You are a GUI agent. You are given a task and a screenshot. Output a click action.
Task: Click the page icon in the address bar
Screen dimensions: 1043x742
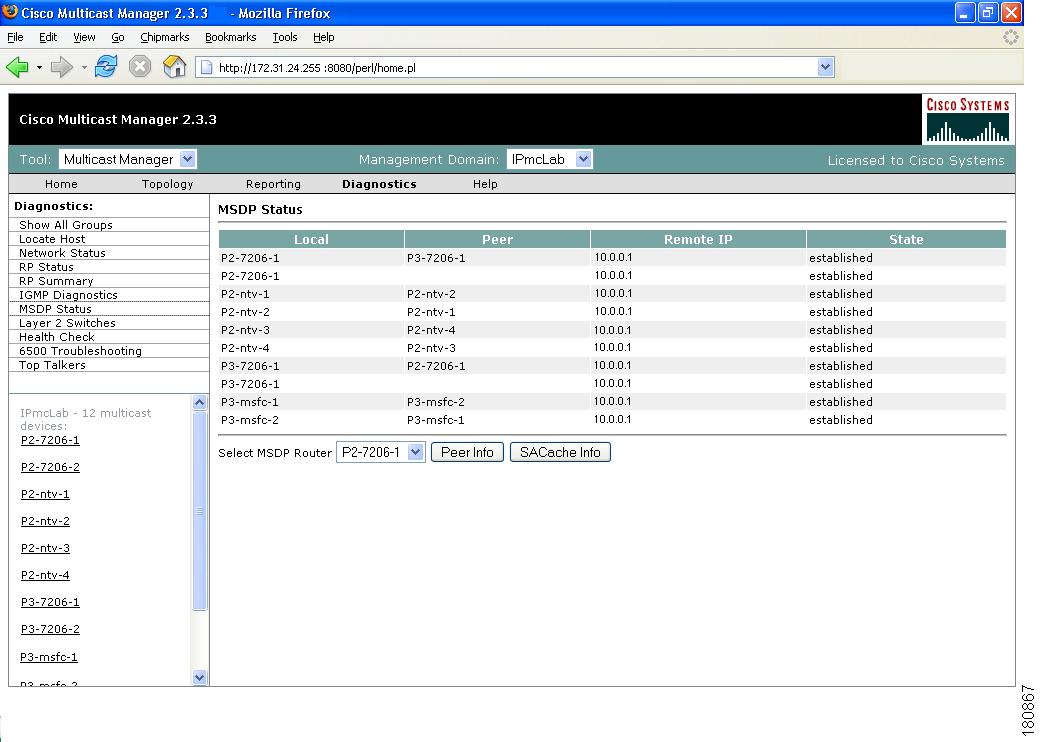point(207,67)
